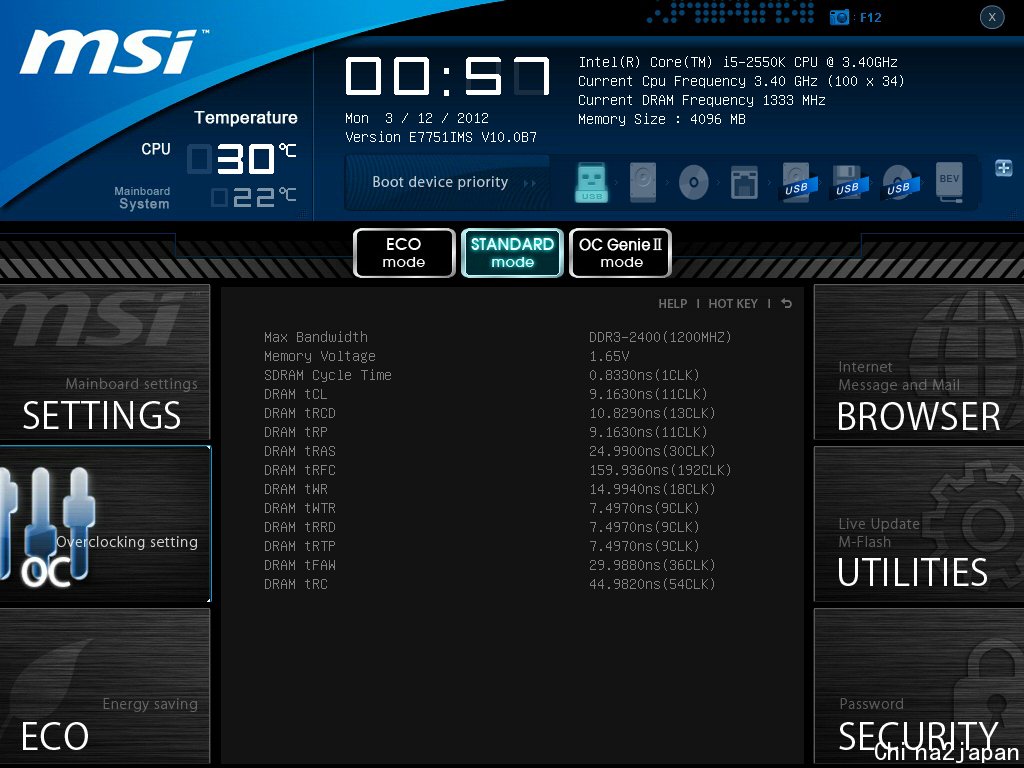Click the 0.8330ns(1CLK) value
Viewport: 1024px width, 768px height.
coord(644,375)
